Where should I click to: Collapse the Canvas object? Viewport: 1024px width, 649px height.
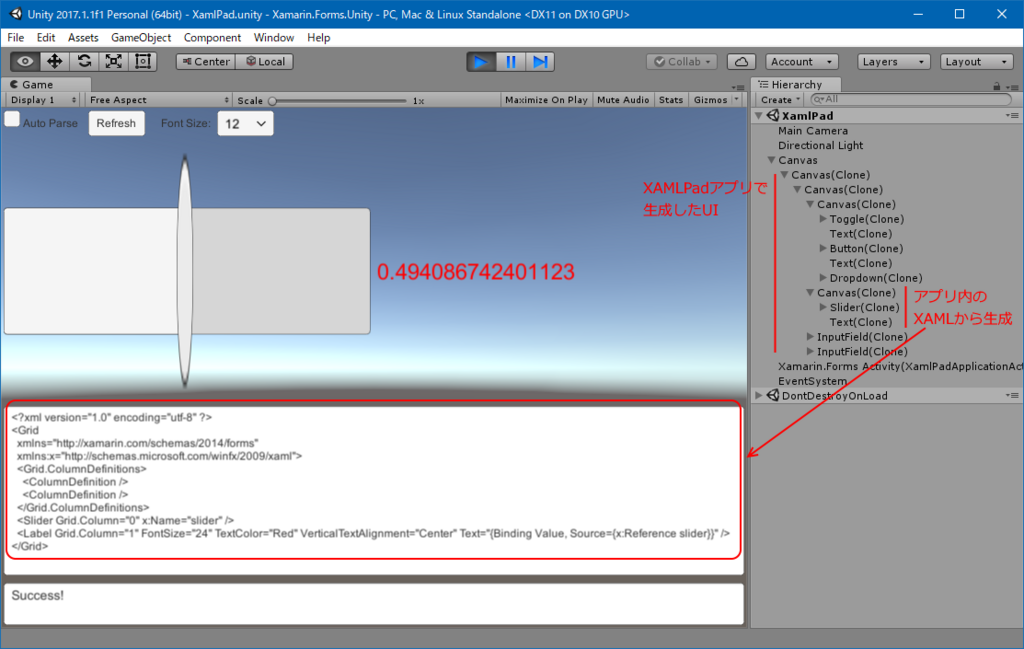[x=771, y=160]
